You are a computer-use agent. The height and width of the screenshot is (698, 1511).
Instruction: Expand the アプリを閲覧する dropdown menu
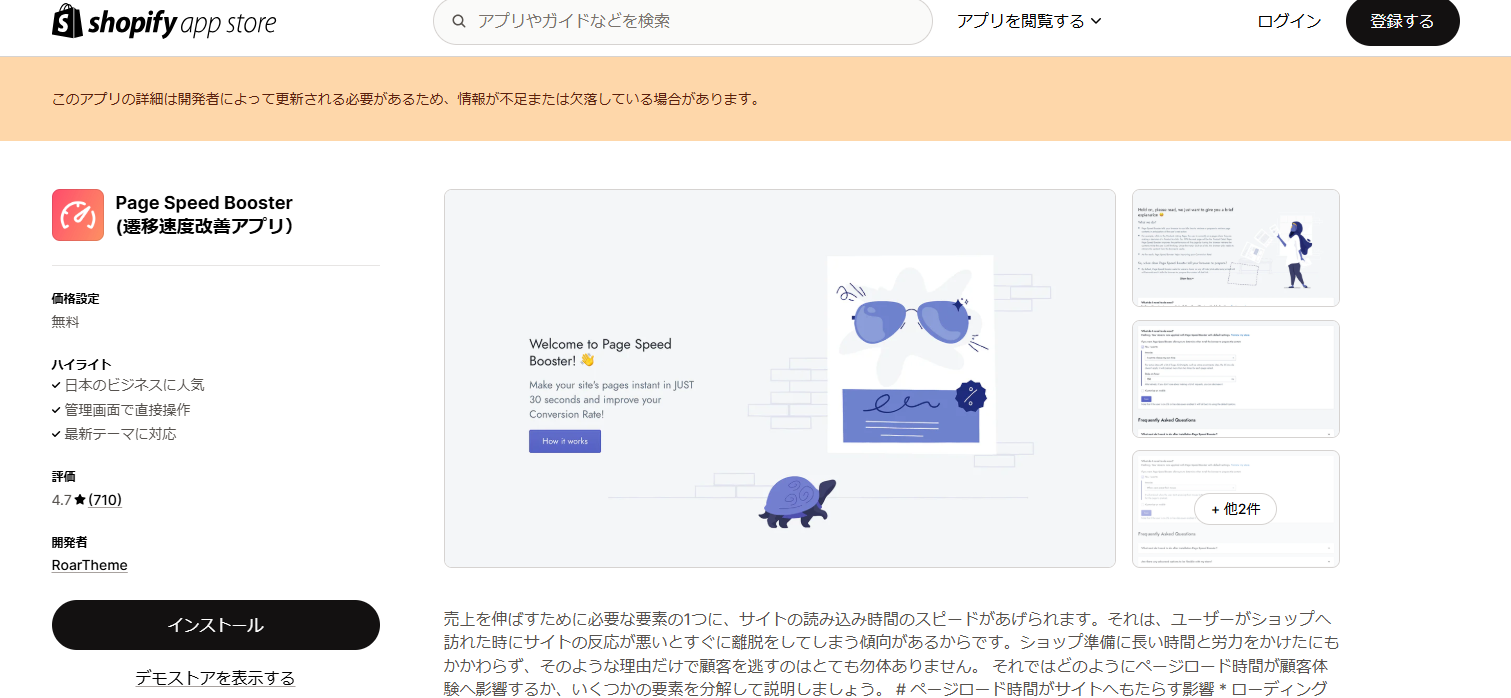pos(1029,21)
